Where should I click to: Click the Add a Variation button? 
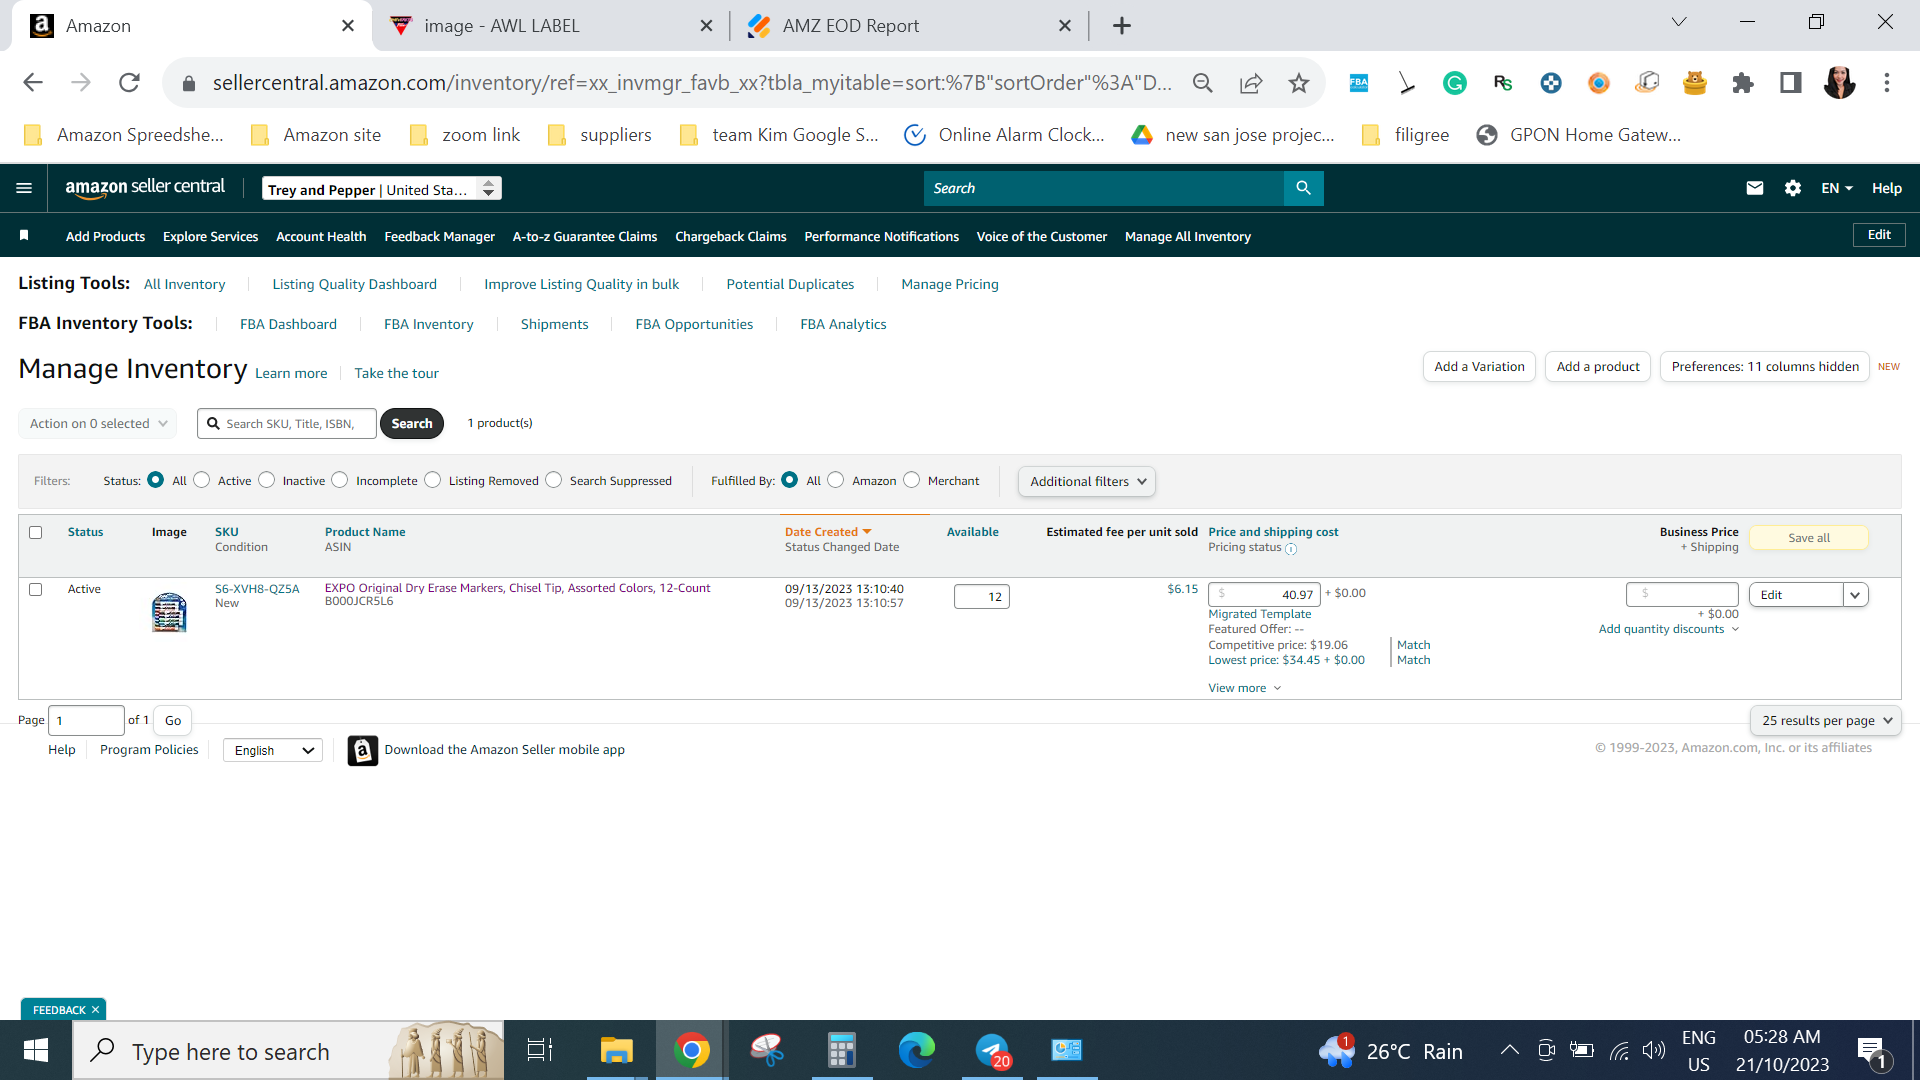pos(1479,367)
